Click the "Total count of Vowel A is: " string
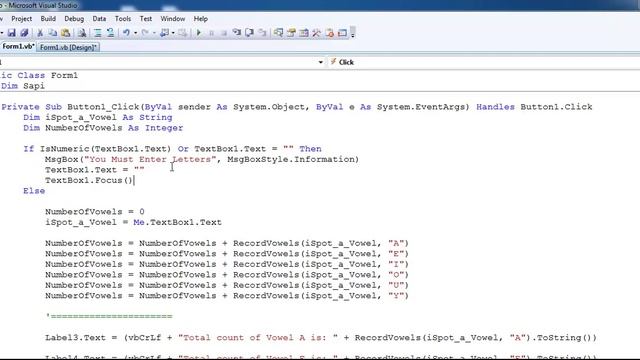 click(x=258, y=338)
